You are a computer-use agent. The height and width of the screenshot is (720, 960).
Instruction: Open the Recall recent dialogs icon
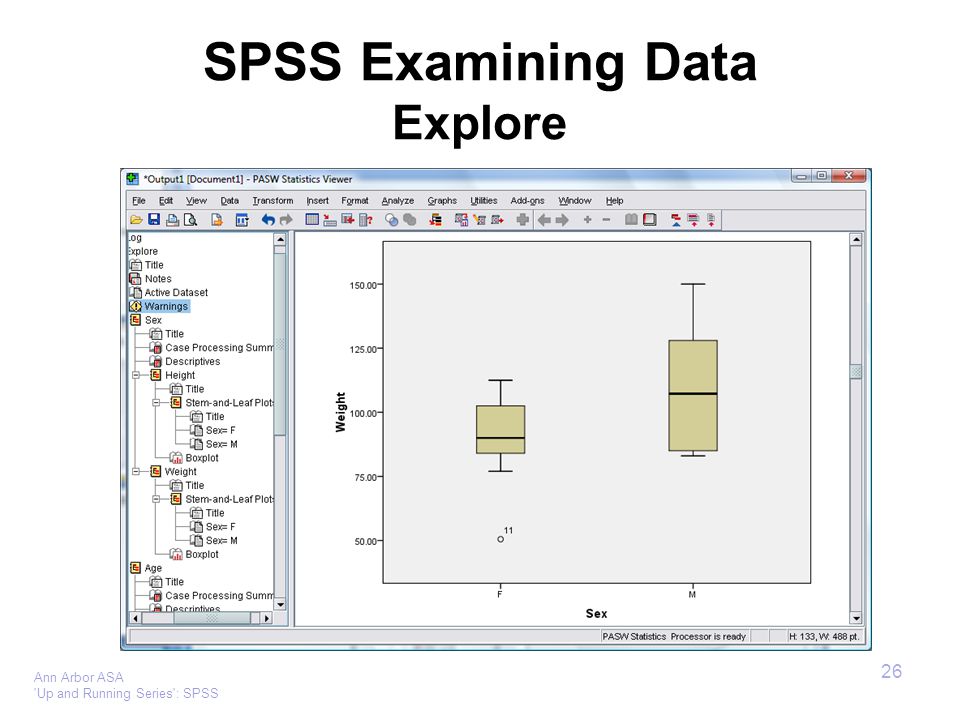point(242,220)
